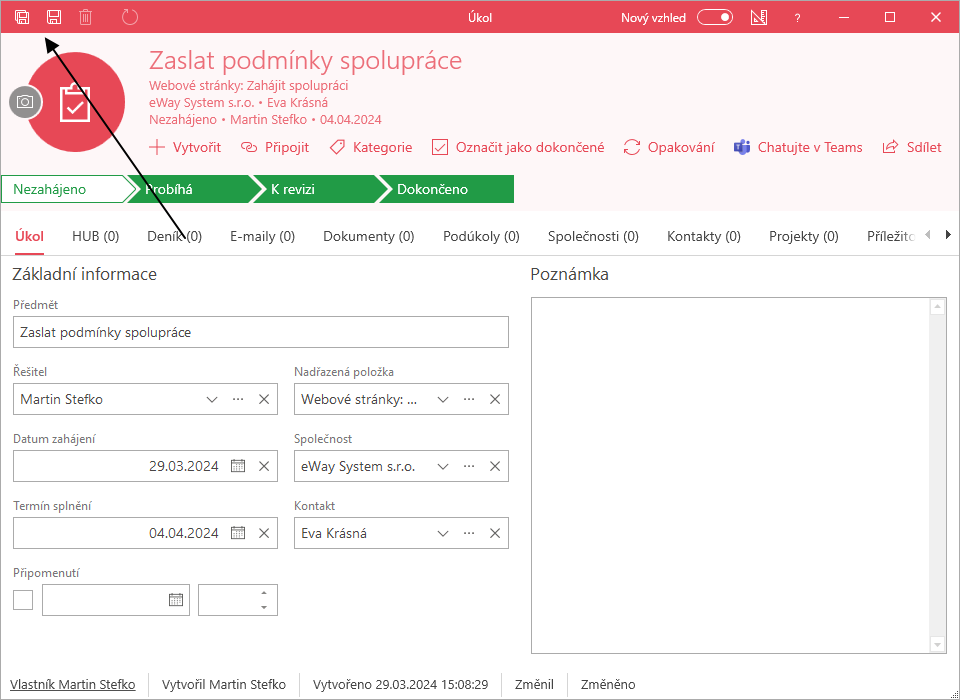Expand the Kontakt dropdown
Screen dimensions: 960x700
point(443,533)
